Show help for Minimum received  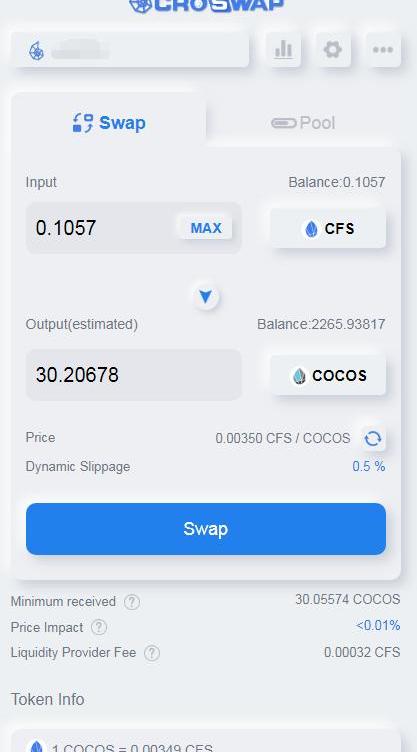132,602
